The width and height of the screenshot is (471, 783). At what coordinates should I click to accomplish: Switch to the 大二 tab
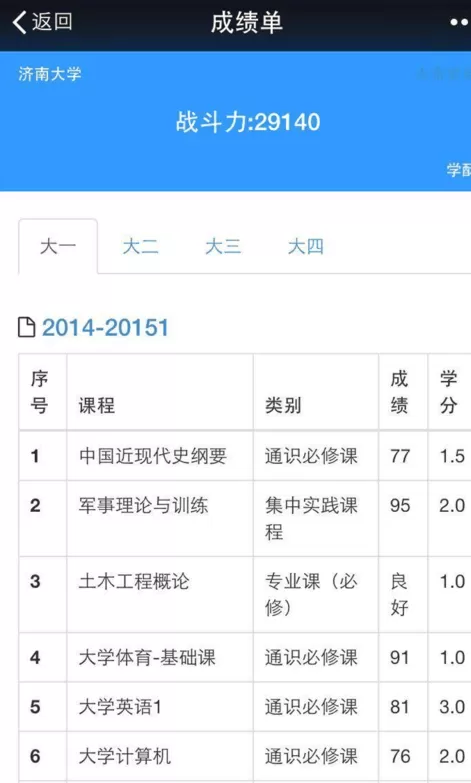coord(140,246)
